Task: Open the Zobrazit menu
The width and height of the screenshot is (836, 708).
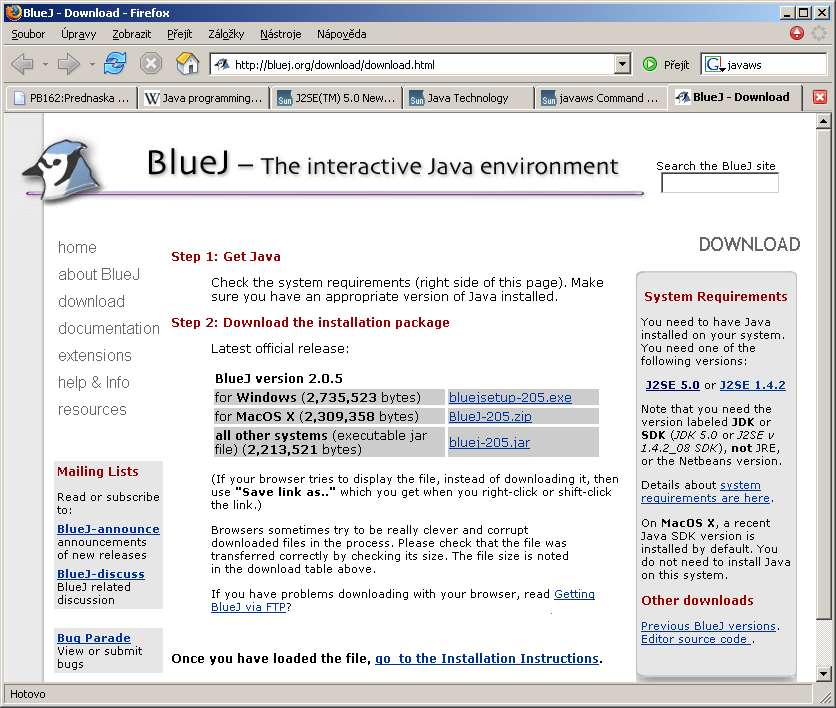Action: tap(132, 34)
